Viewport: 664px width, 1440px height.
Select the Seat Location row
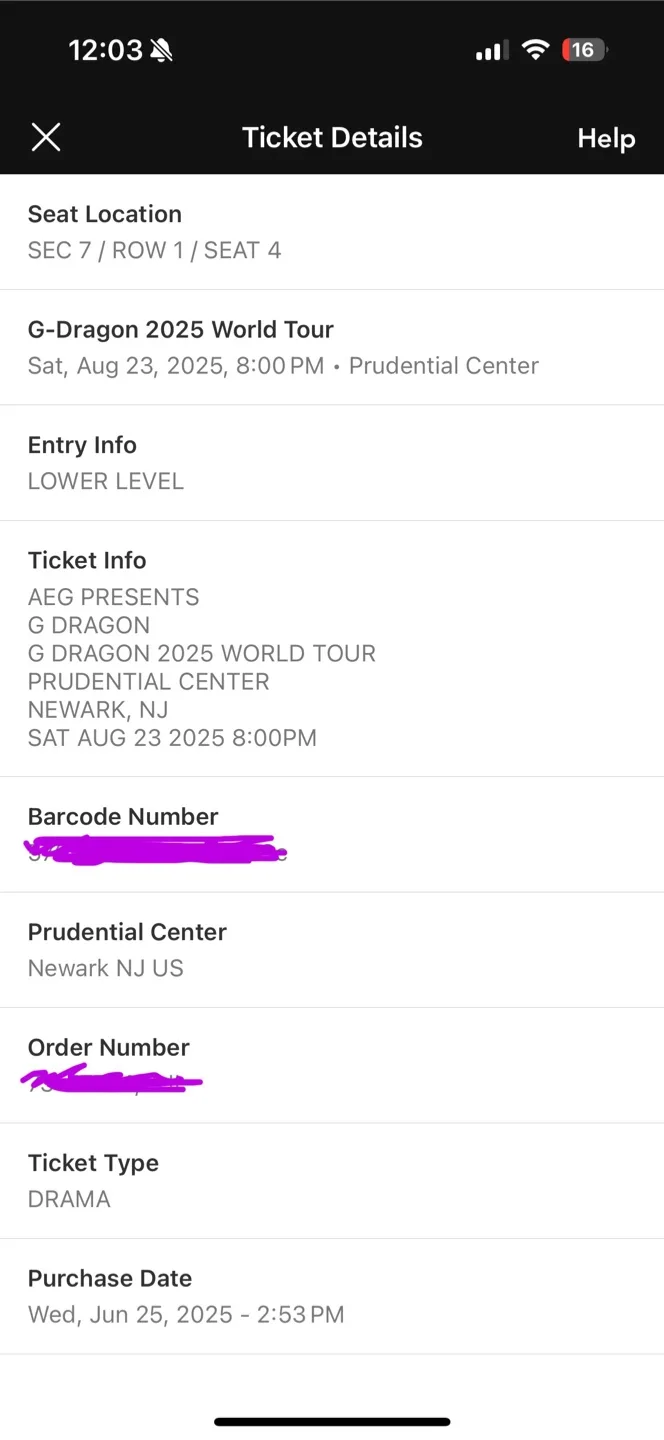coord(332,232)
